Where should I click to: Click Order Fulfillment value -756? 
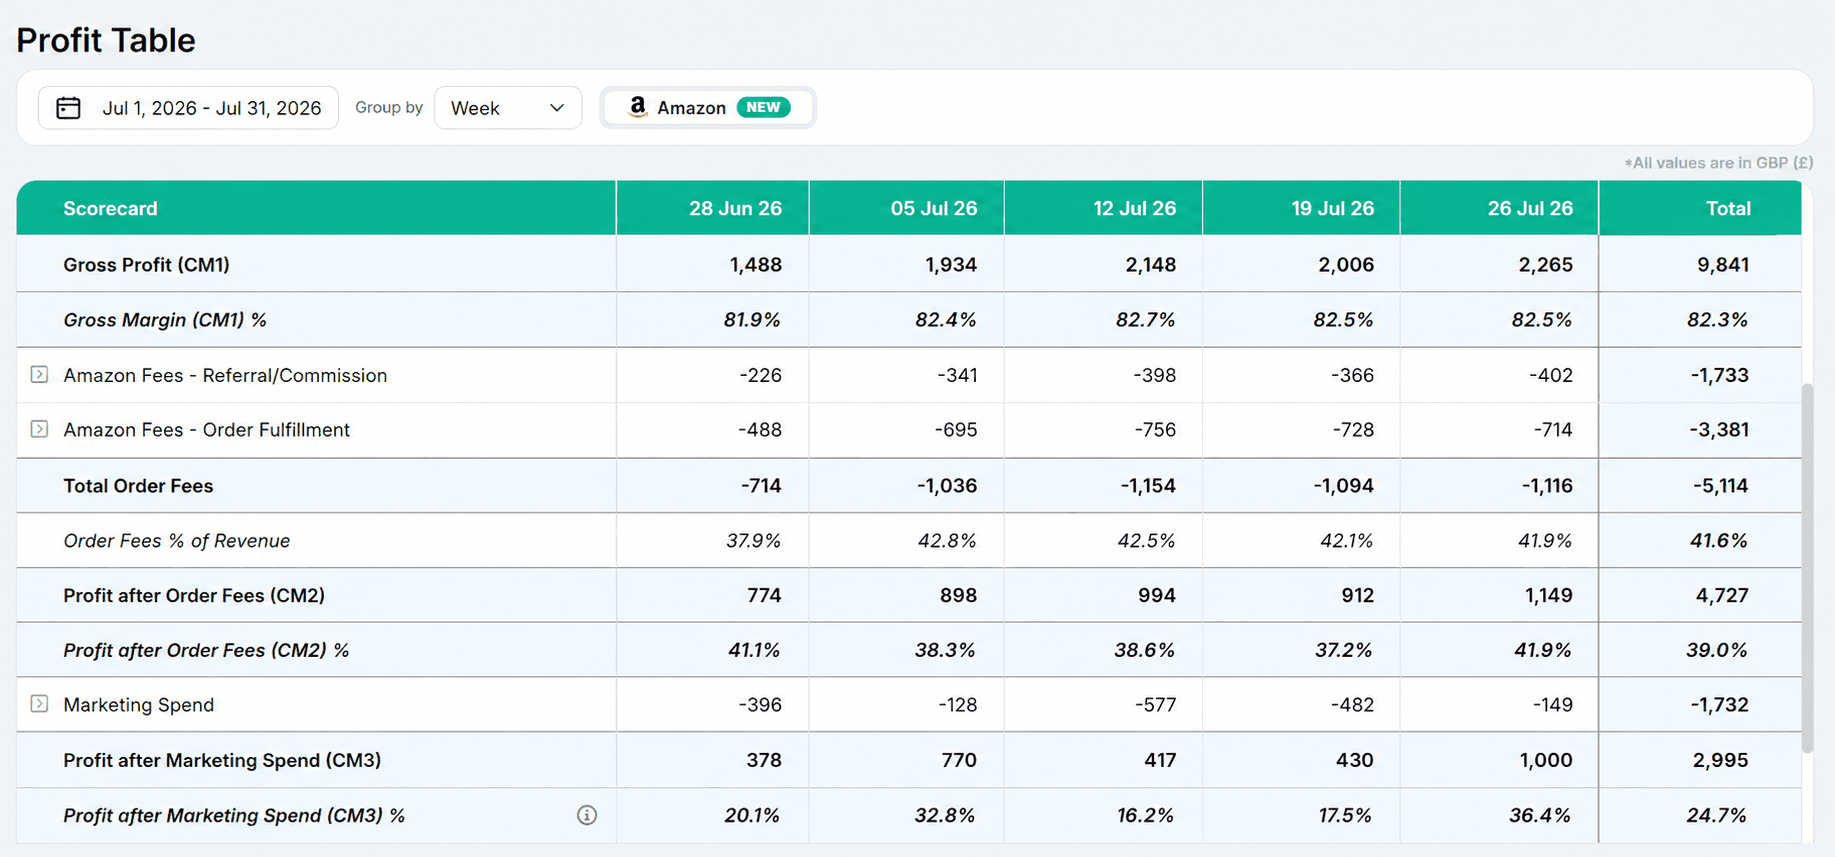click(1155, 430)
